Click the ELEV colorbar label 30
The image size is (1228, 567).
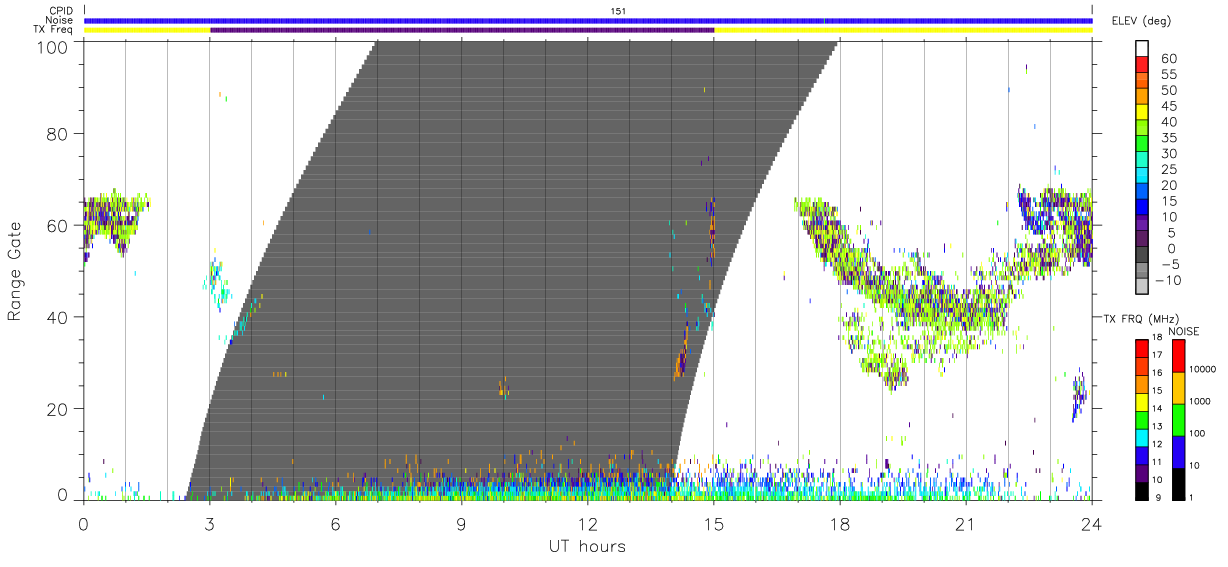tap(1169, 154)
